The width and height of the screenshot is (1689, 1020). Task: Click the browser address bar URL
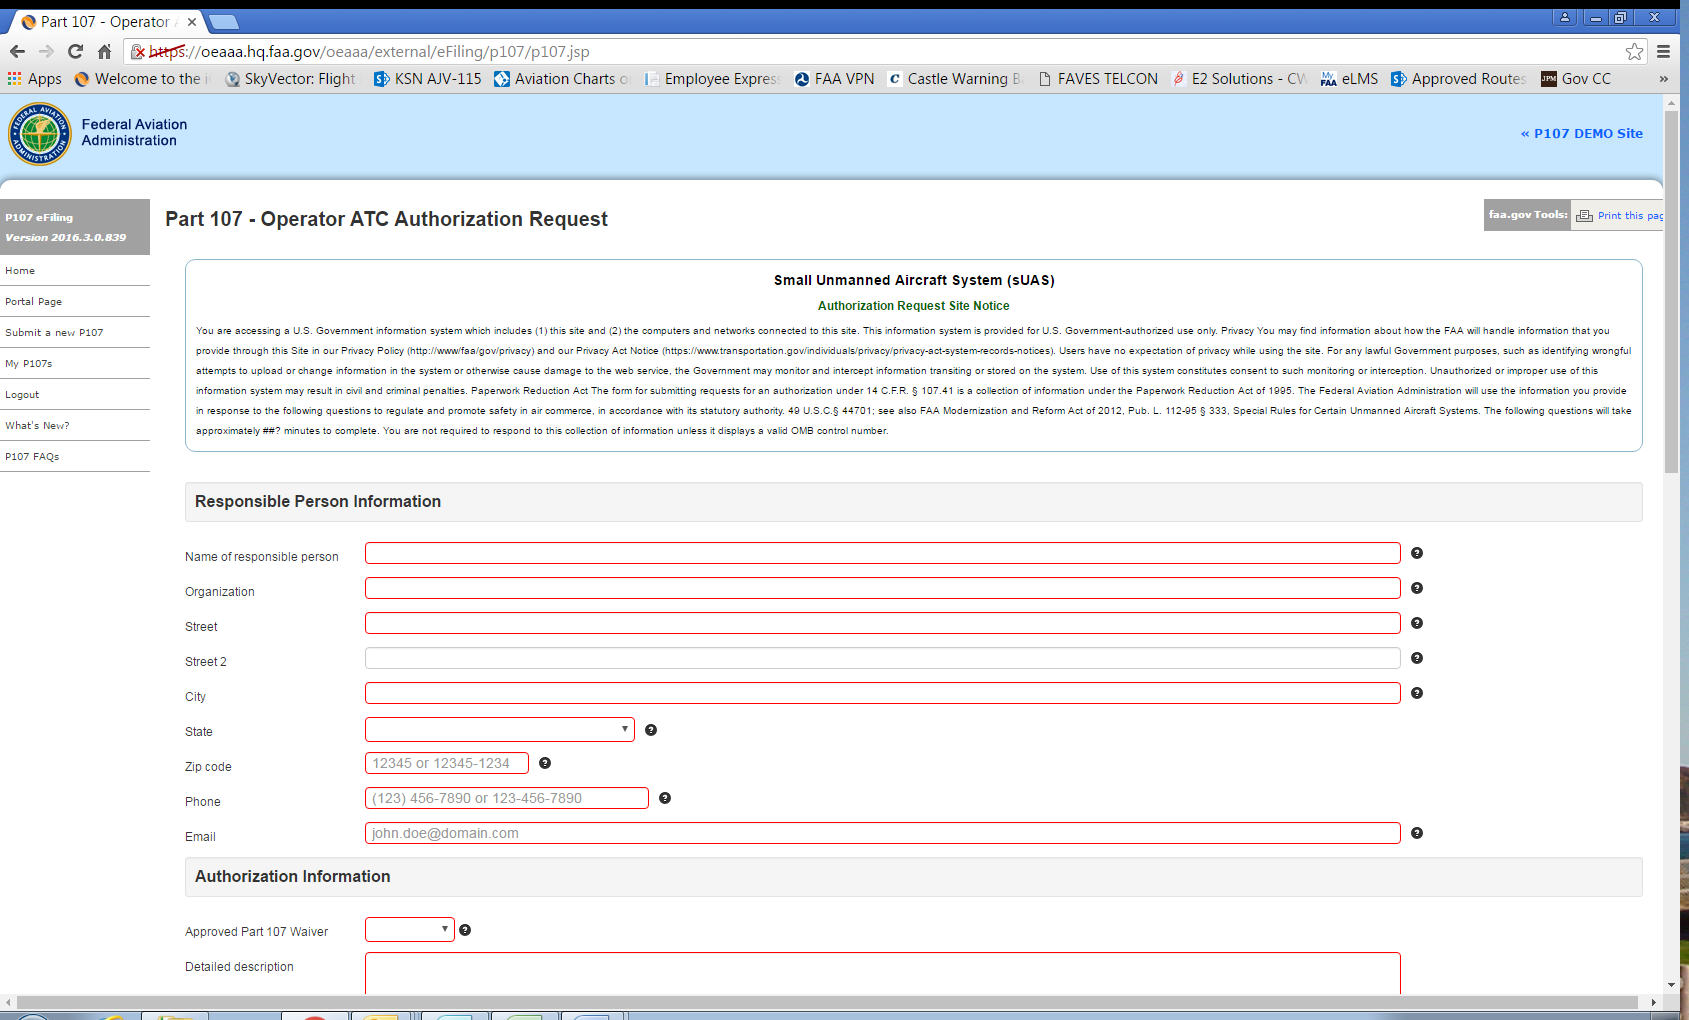pos(369,51)
